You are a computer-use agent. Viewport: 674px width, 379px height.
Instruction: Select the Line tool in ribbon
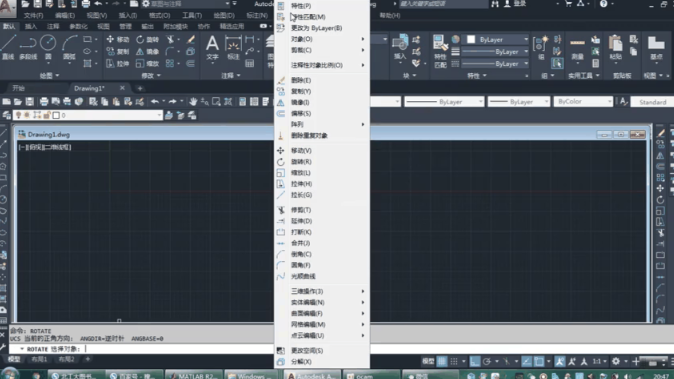coord(8,47)
